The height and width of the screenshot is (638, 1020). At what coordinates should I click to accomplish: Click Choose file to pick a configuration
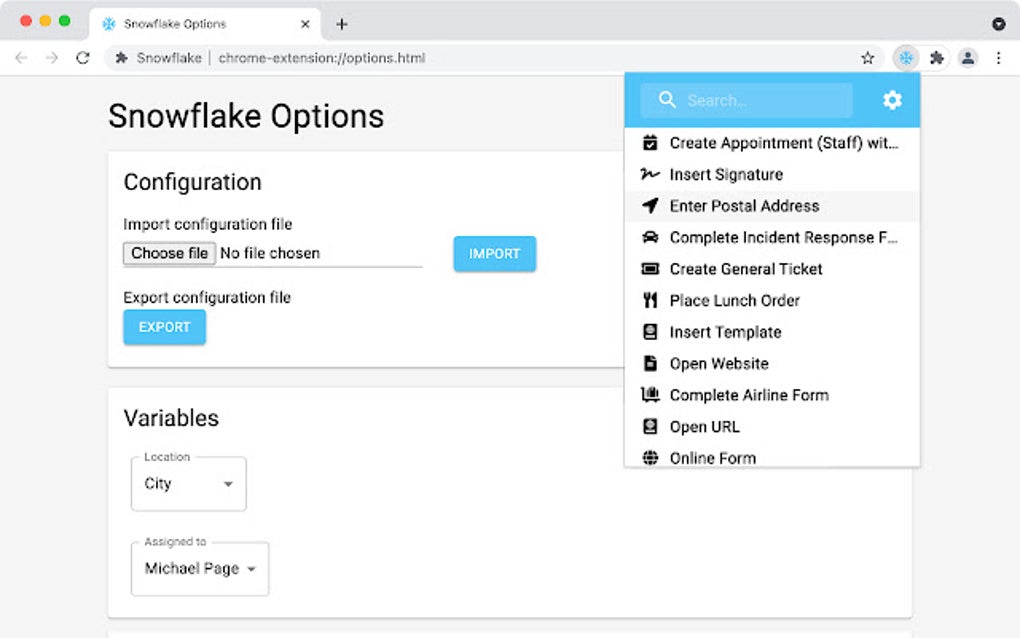pos(168,253)
